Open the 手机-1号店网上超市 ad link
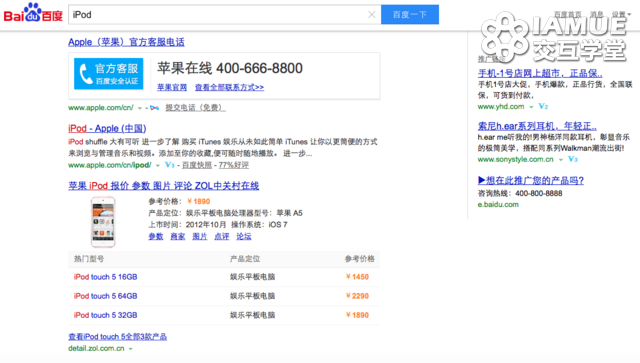The image size is (640, 363). 540,73
